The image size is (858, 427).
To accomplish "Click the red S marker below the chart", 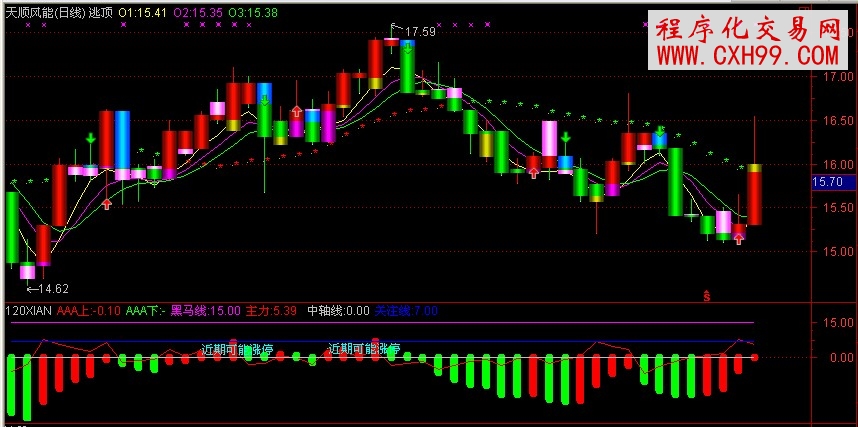I will (x=706, y=295).
